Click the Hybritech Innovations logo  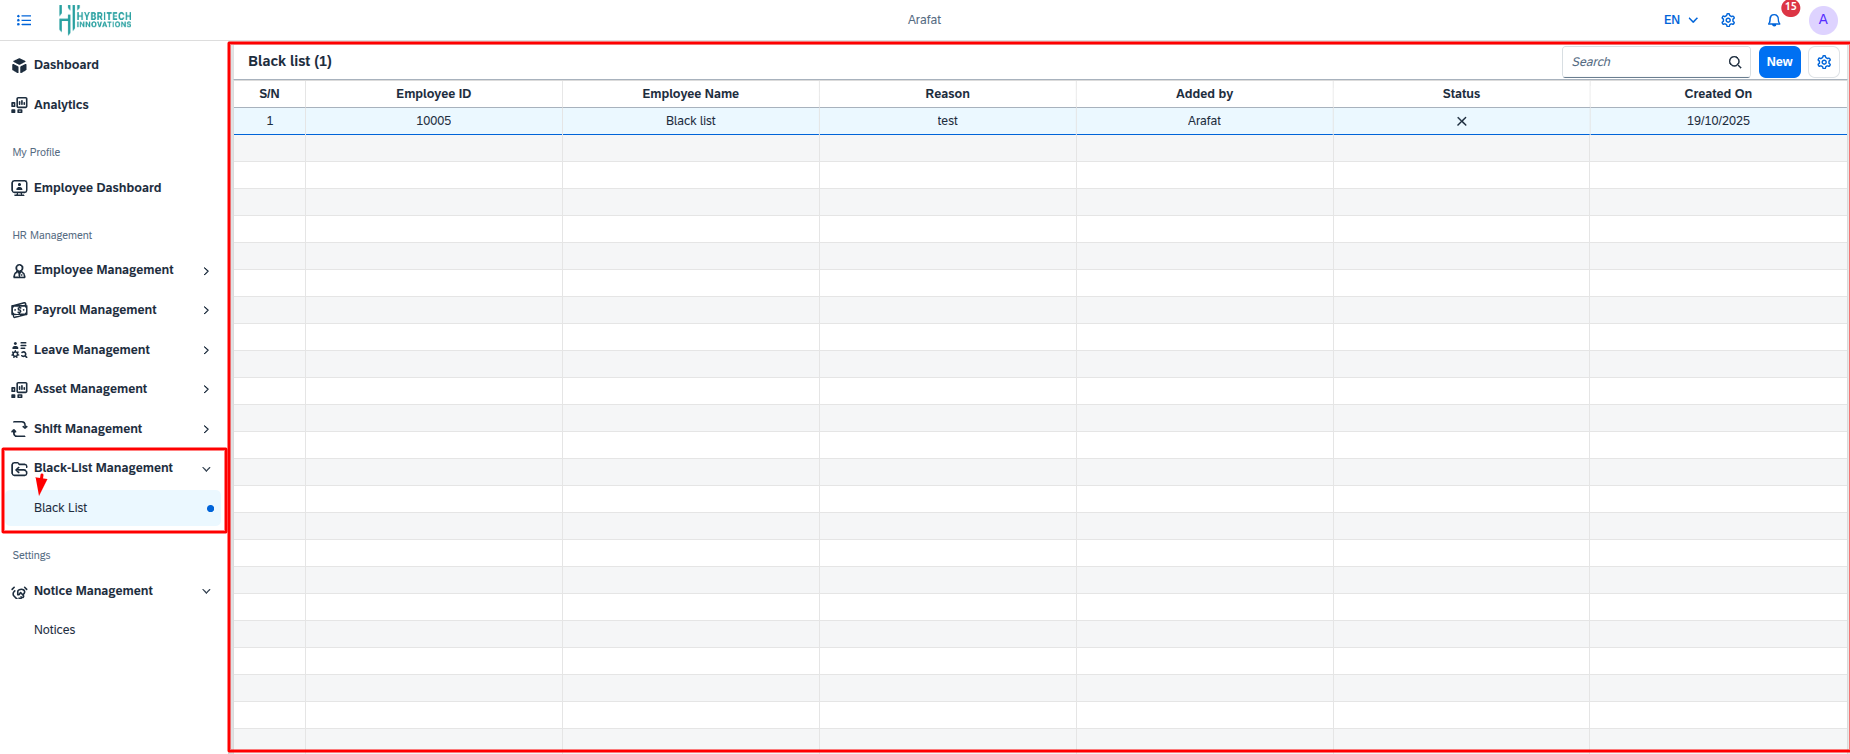[x=95, y=19]
